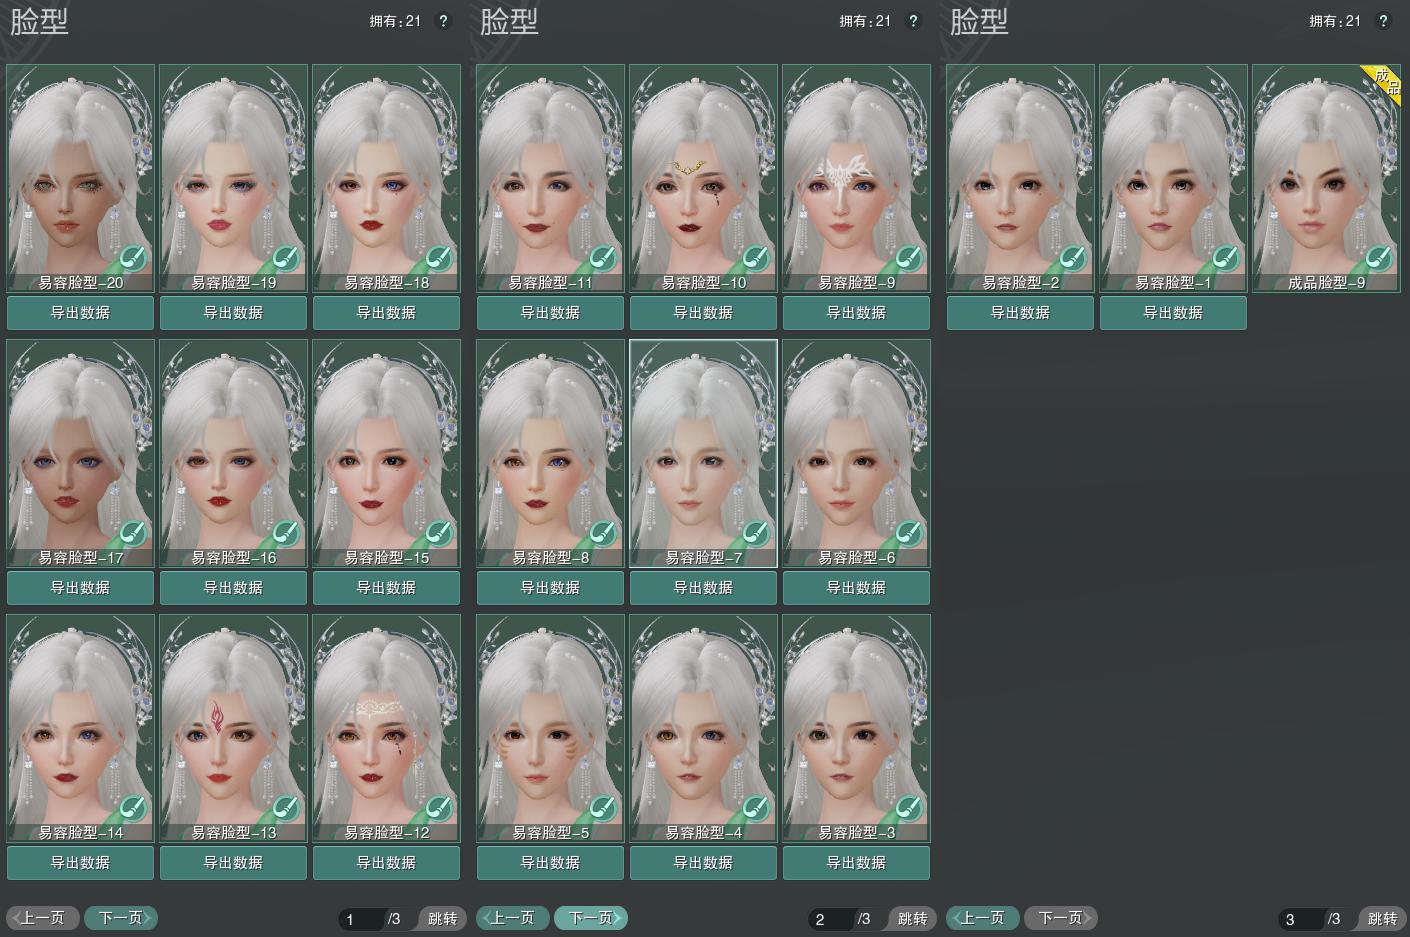This screenshot has width=1410, height=937.
Task: Click brush edit icon on 易容脸型-18
Action: click(439, 258)
